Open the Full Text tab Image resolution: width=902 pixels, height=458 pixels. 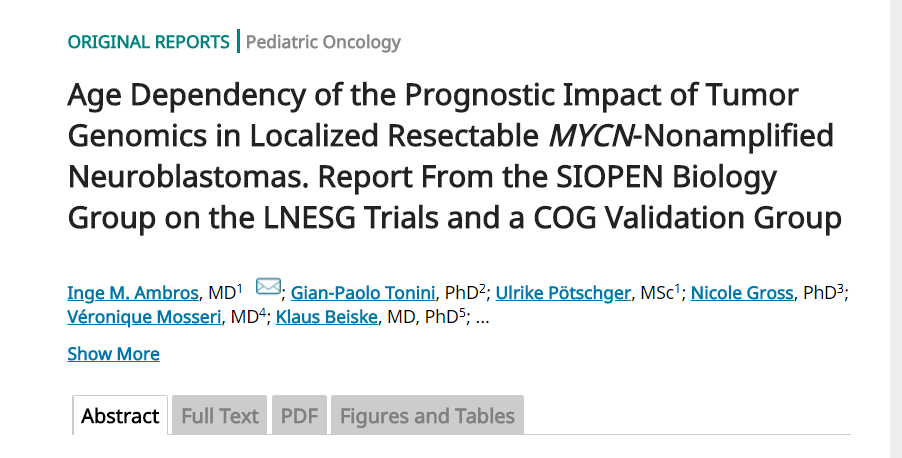pos(220,416)
